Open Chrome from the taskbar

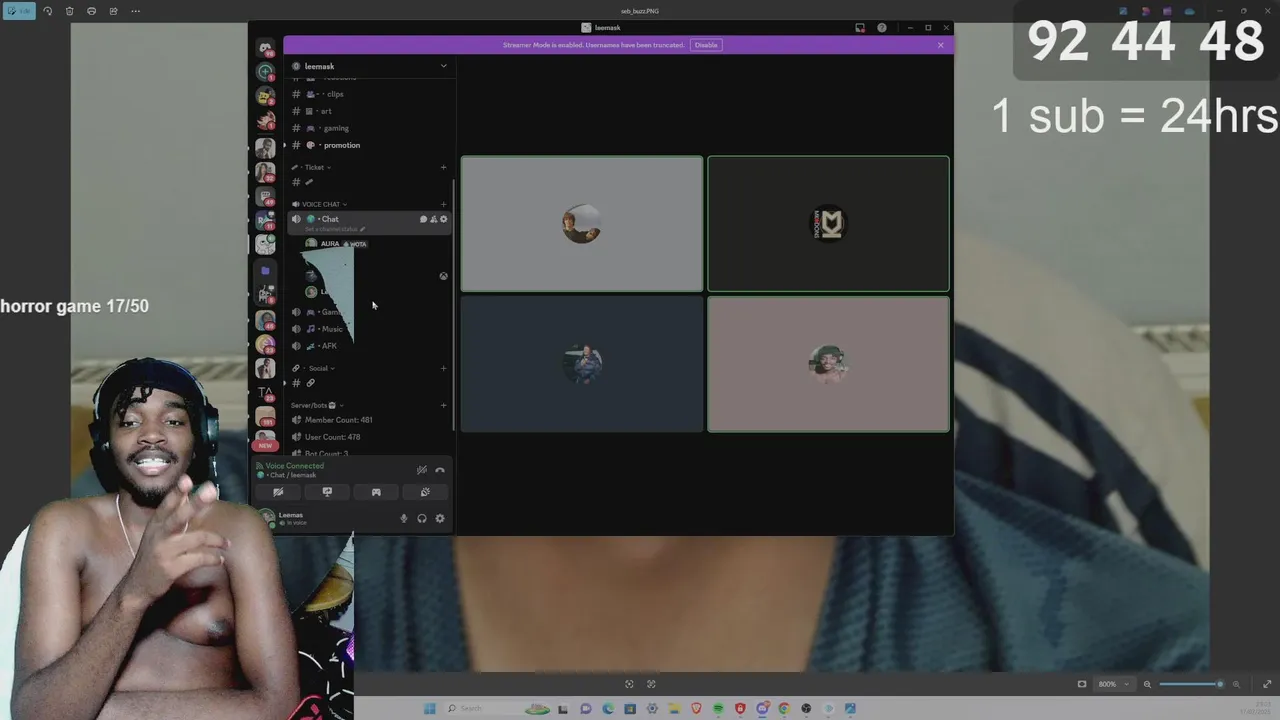(x=784, y=709)
